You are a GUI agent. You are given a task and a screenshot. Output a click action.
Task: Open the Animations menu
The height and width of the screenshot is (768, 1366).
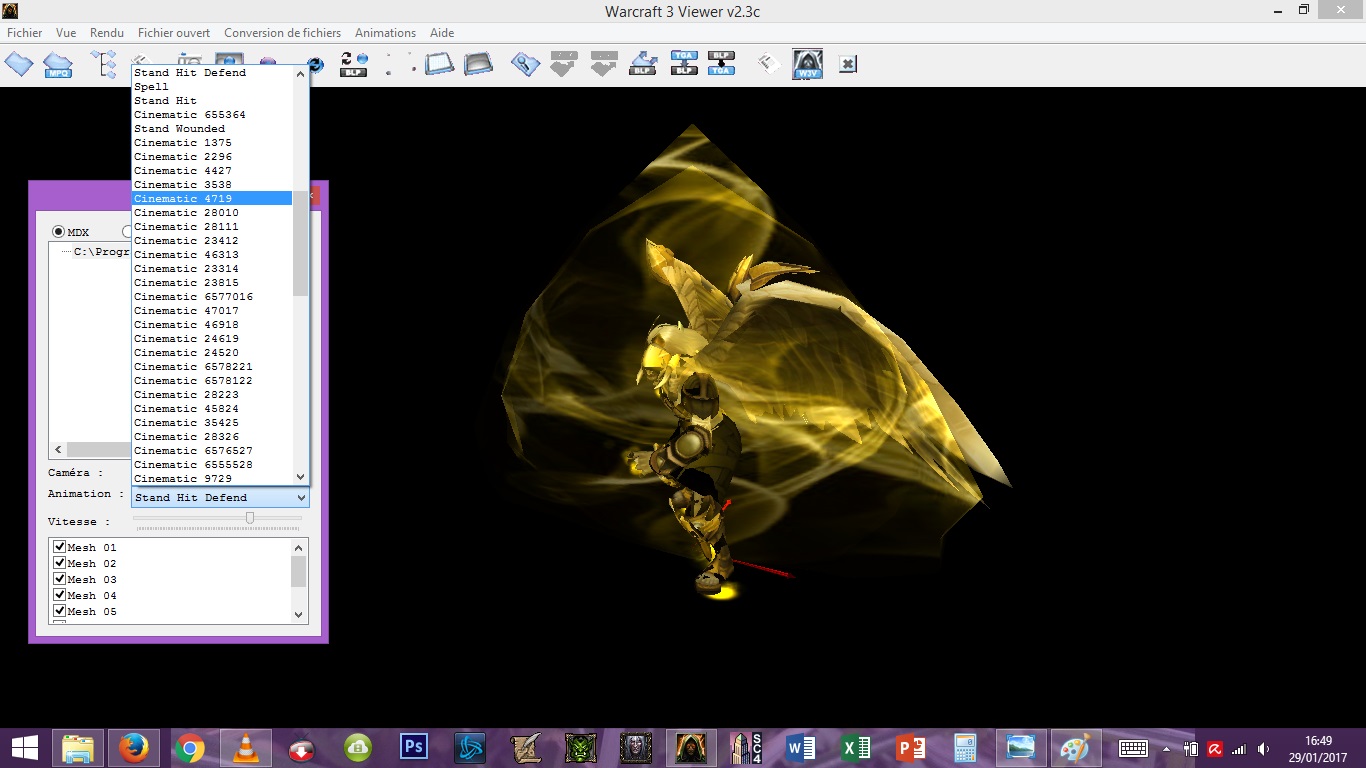(385, 33)
